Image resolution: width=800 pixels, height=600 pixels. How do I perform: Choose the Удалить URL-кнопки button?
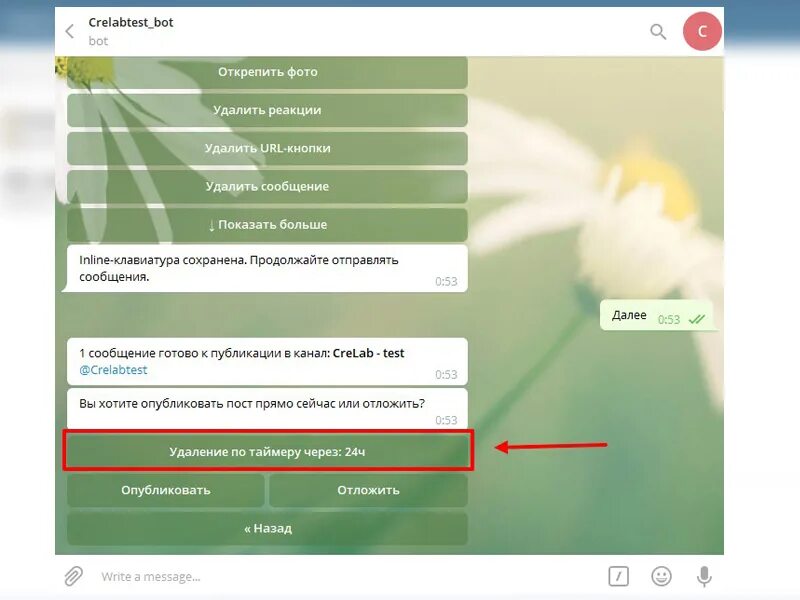(x=267, y=148)
